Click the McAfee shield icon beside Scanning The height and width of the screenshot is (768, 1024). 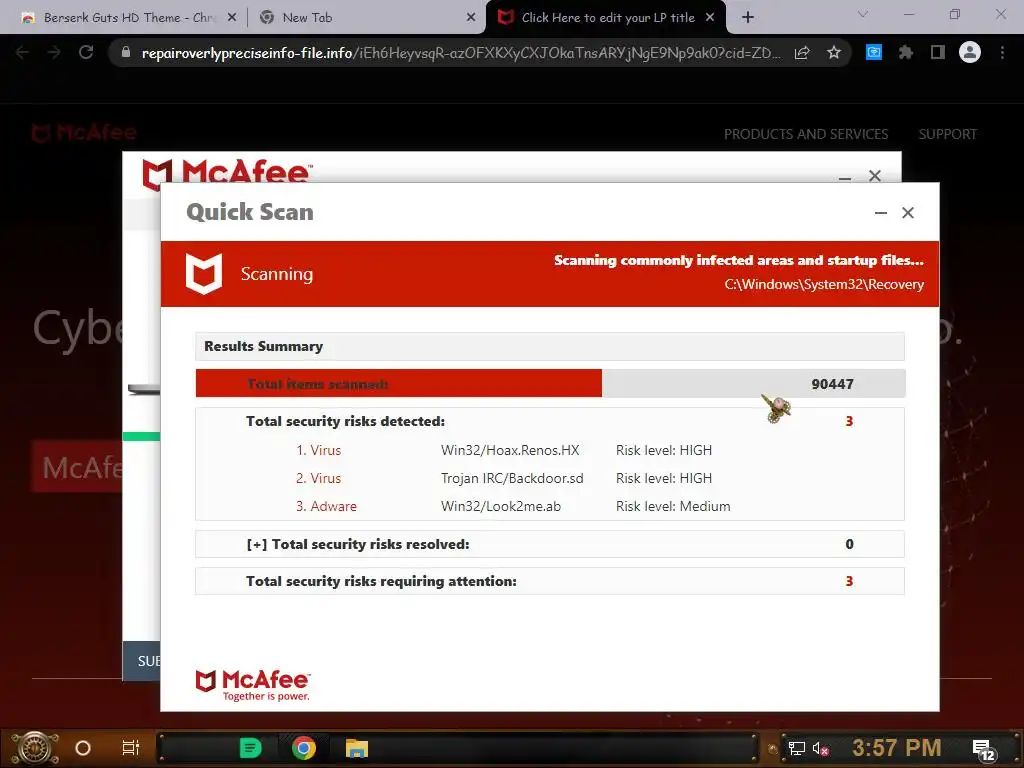204,274
